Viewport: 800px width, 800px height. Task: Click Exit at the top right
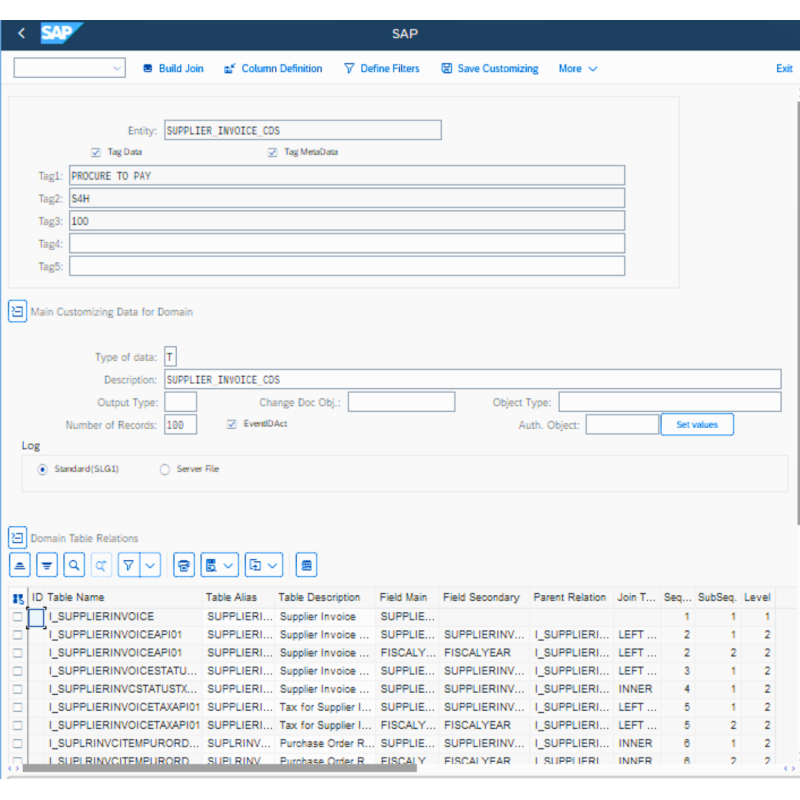[x=784, y=68]
